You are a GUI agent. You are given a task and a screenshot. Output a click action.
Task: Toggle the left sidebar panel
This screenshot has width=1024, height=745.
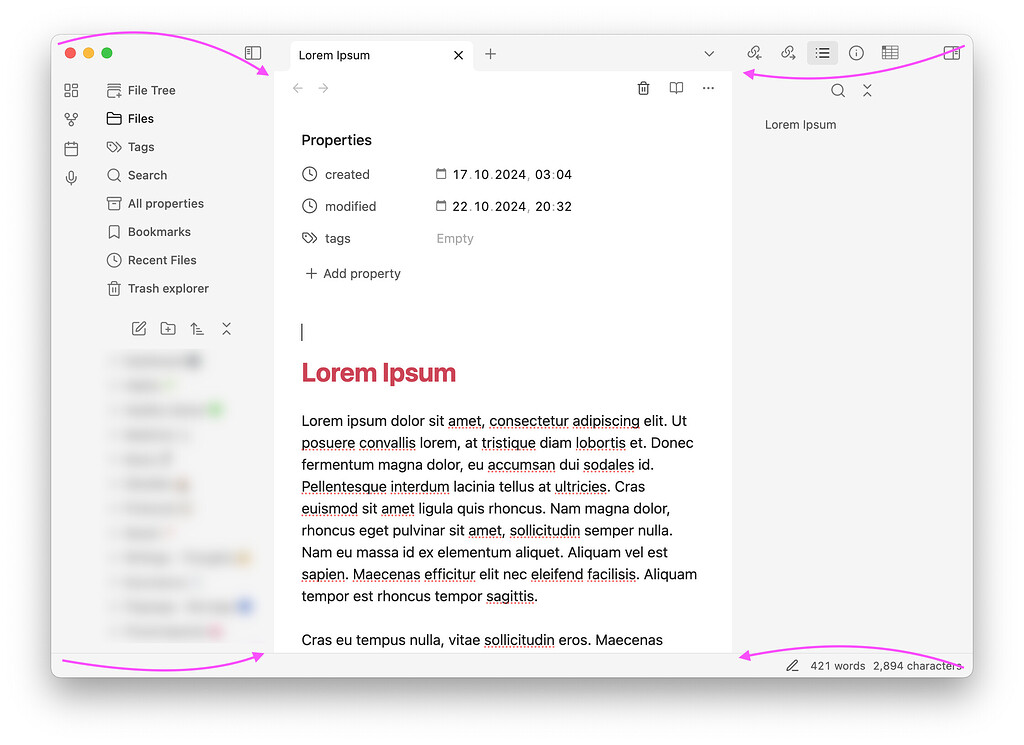coord(253,52)
